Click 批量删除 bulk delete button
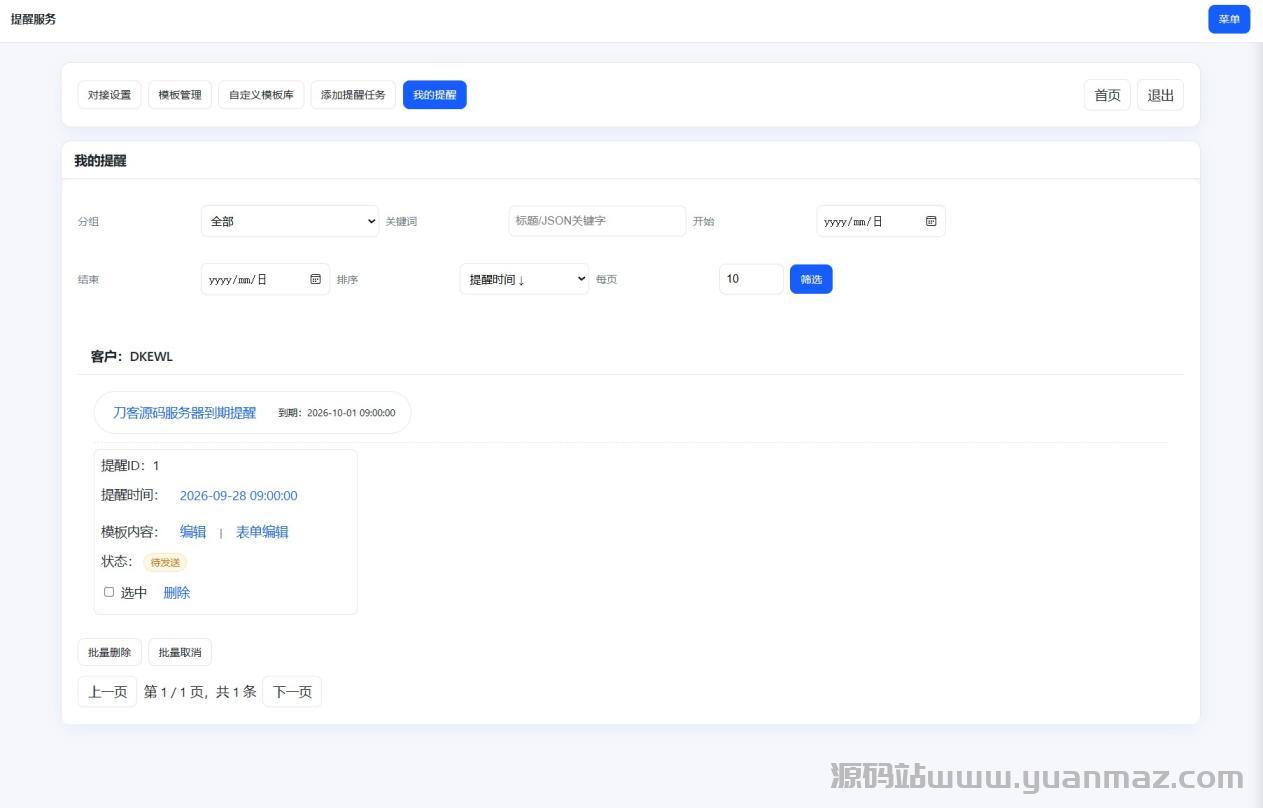1263x808 pixels. pos(109,652)
